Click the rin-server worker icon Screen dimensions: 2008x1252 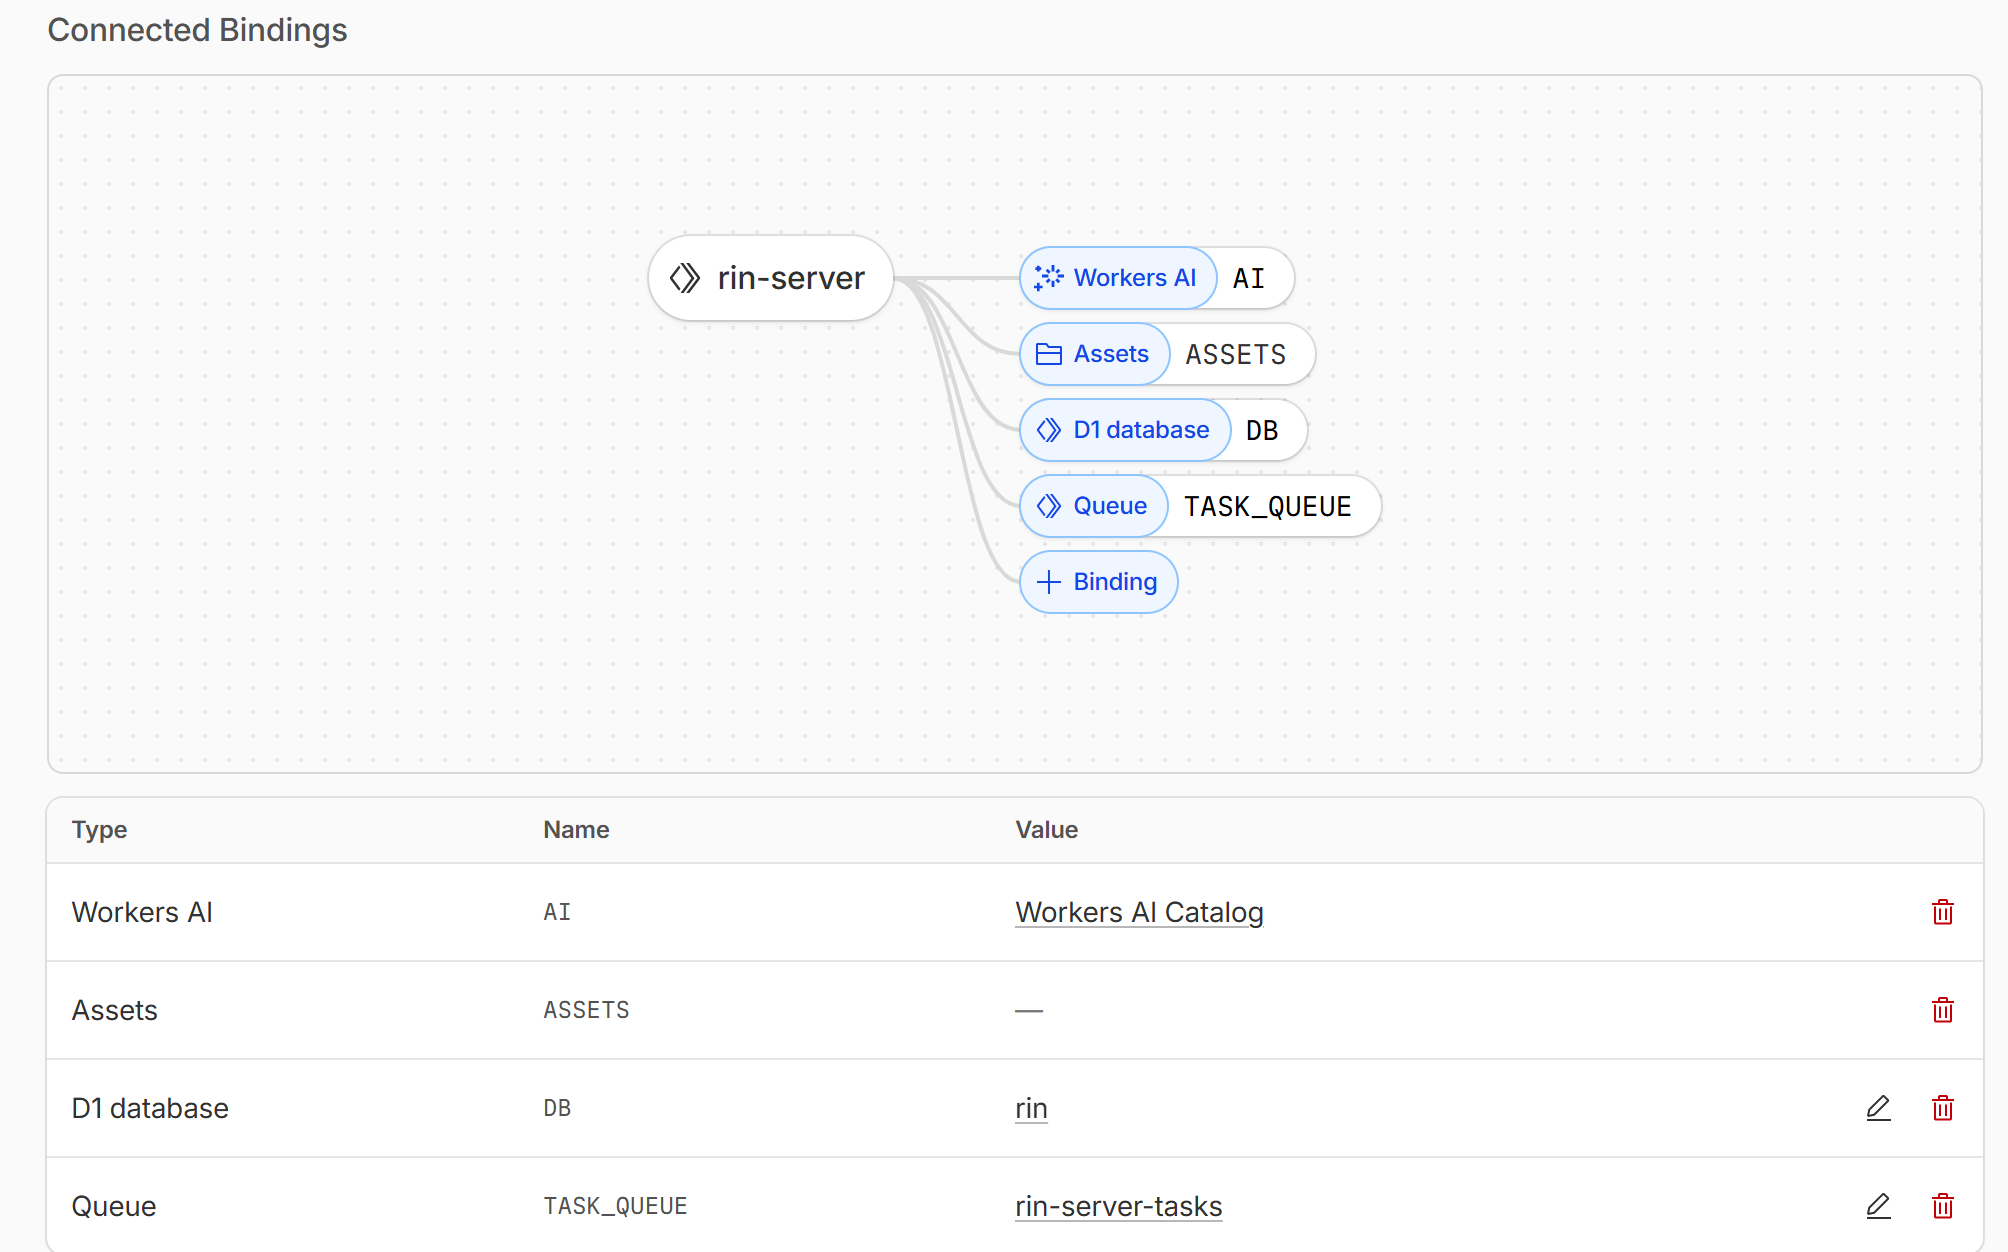tap(685, 278)
